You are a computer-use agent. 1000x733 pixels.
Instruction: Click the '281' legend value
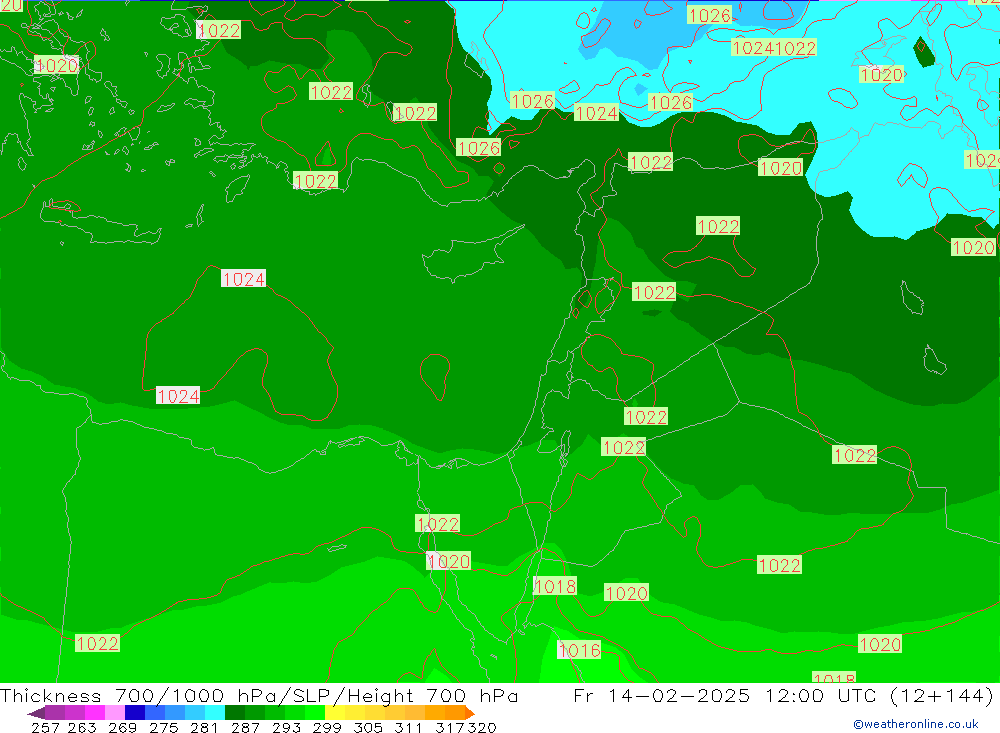pos(204,727)
